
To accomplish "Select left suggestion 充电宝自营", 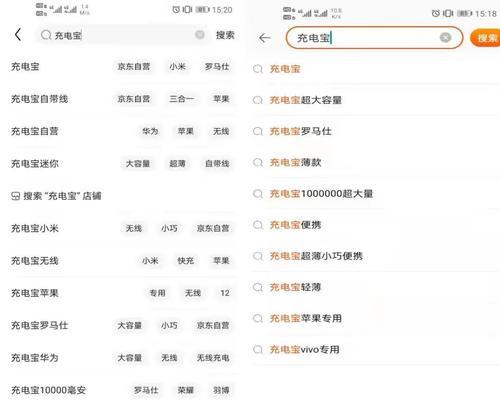I will (x=35, y=131).
